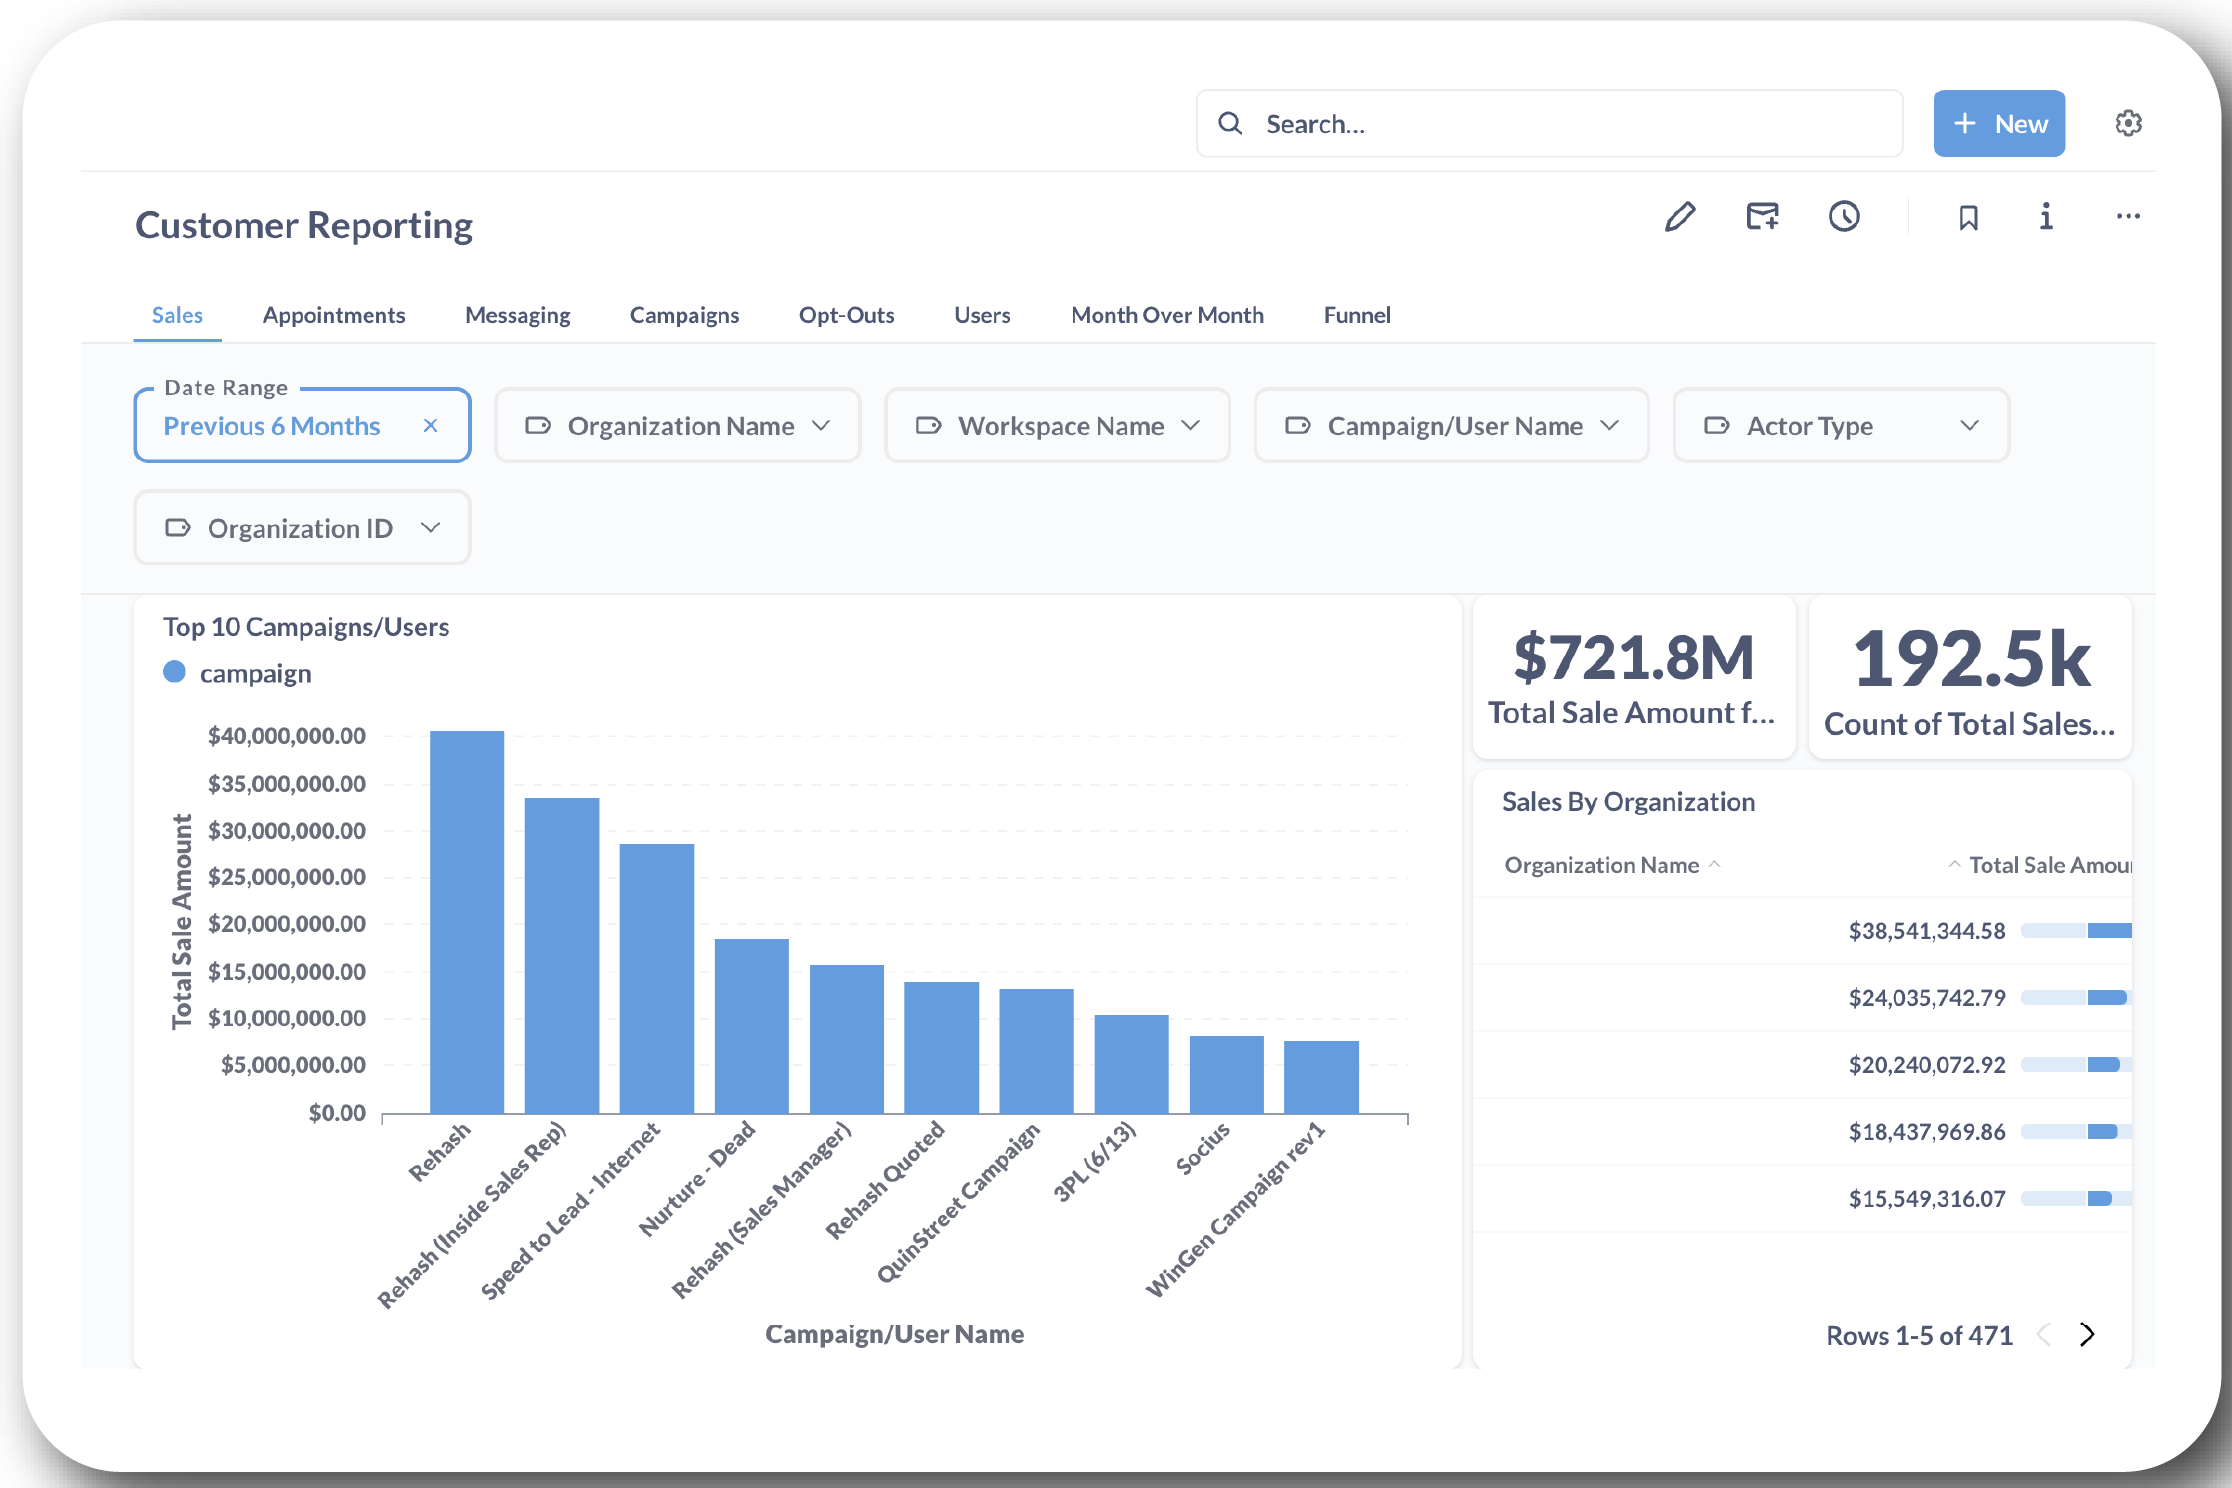Open the Month Over Month tab
2232x1488 pixels.
(1167, 315)
